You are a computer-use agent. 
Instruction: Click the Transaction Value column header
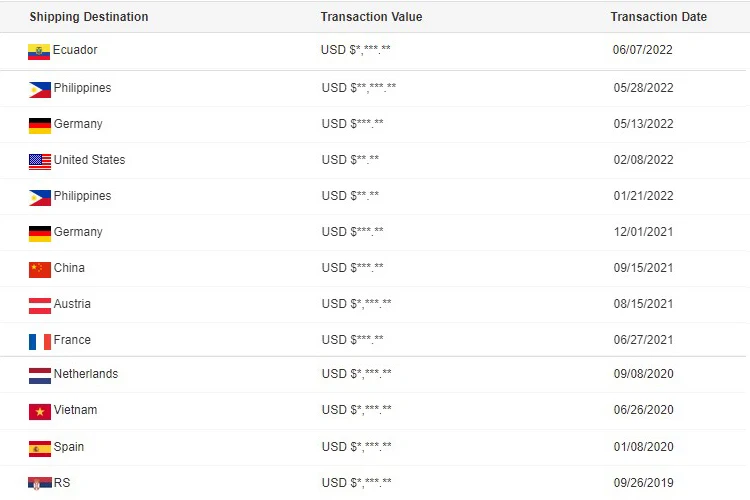pyautogui.click(x=371, y=17)
